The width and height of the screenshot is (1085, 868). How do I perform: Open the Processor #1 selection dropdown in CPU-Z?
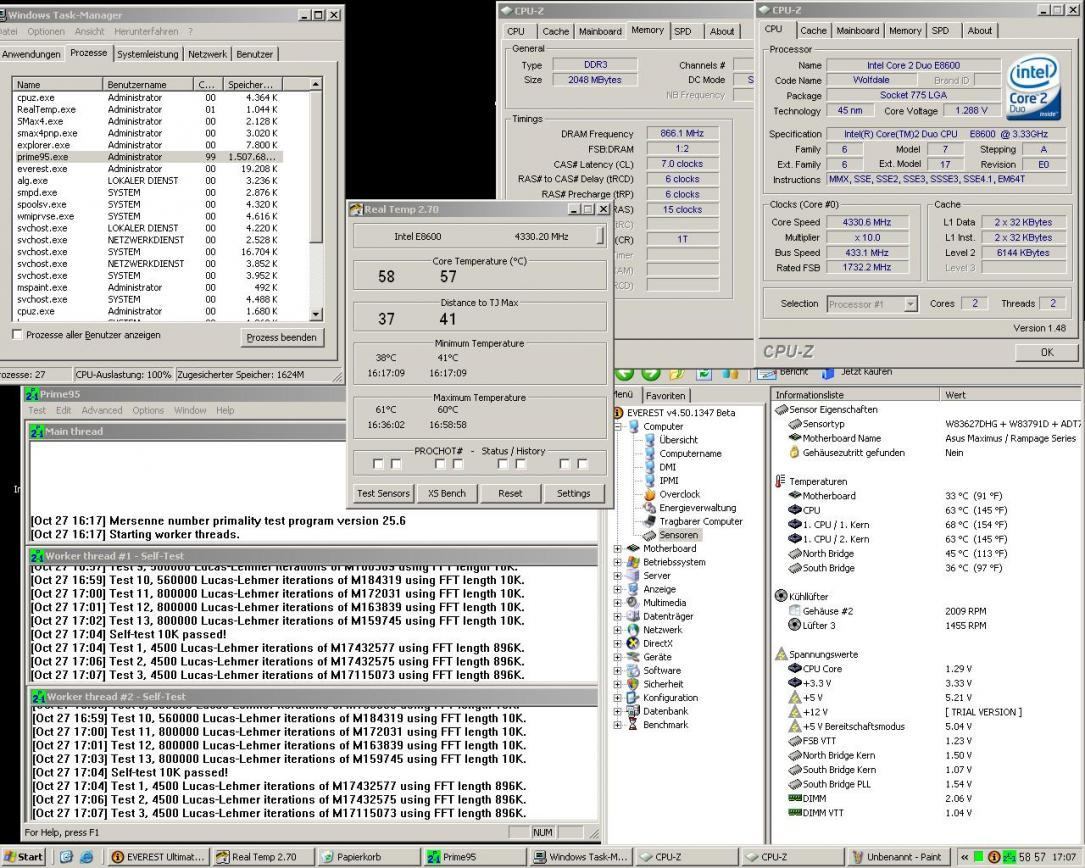tap(911, 304)
